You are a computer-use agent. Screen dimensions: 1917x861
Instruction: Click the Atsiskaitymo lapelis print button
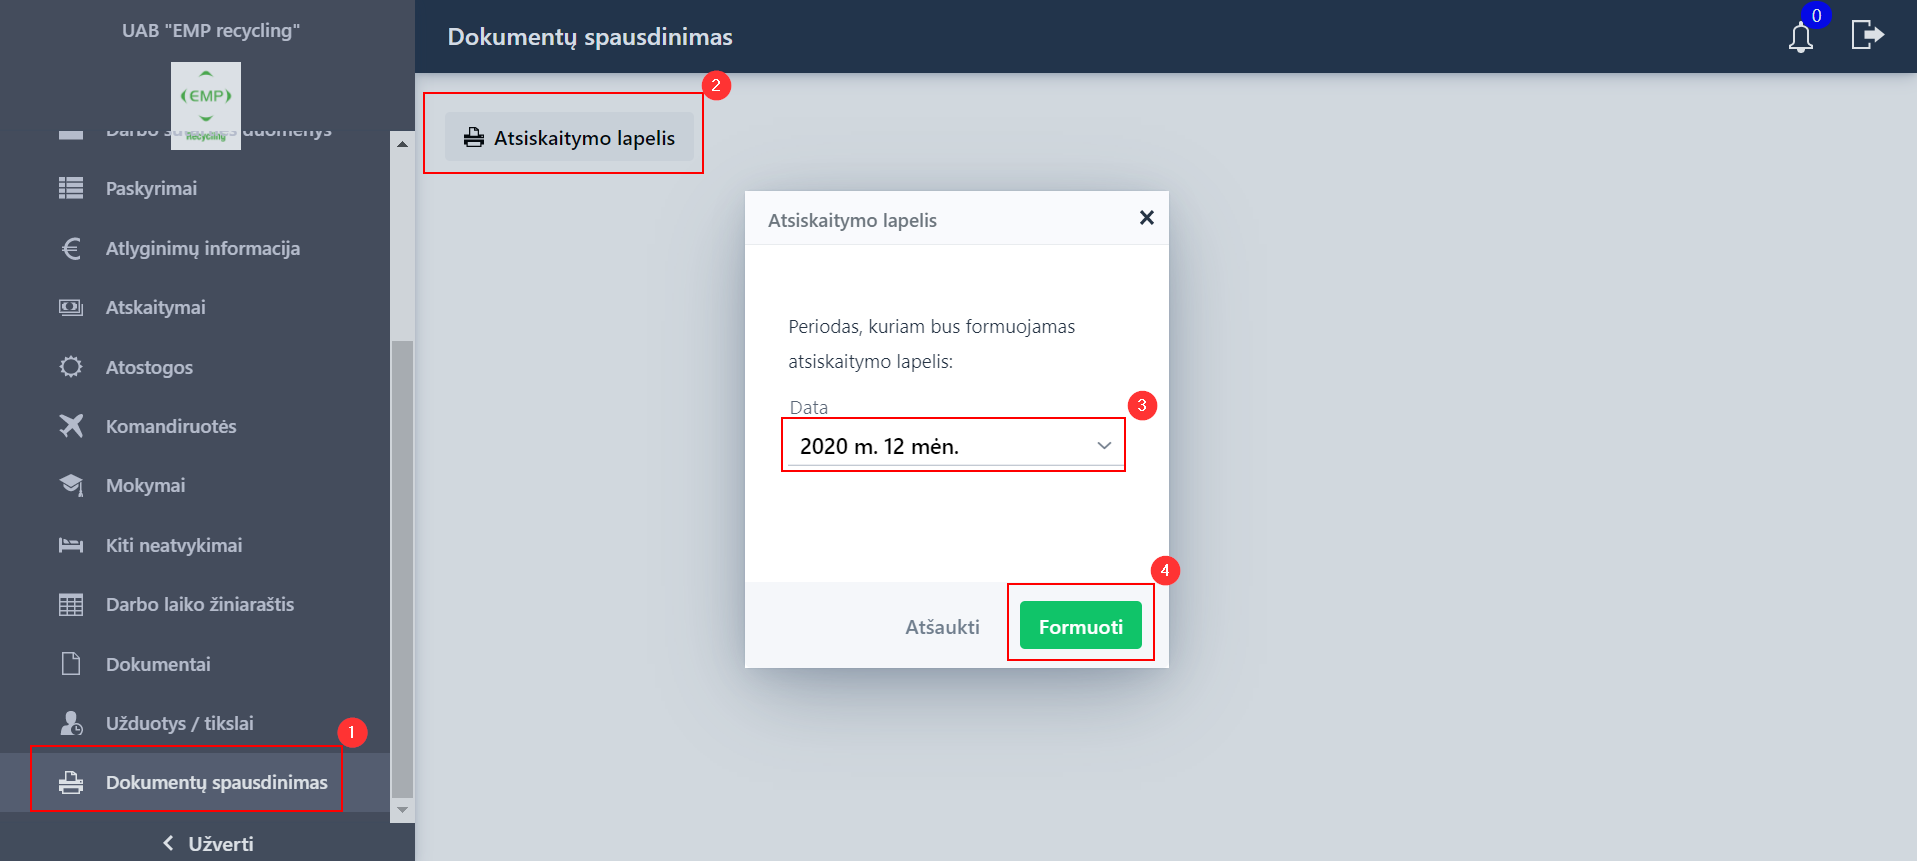569,138
